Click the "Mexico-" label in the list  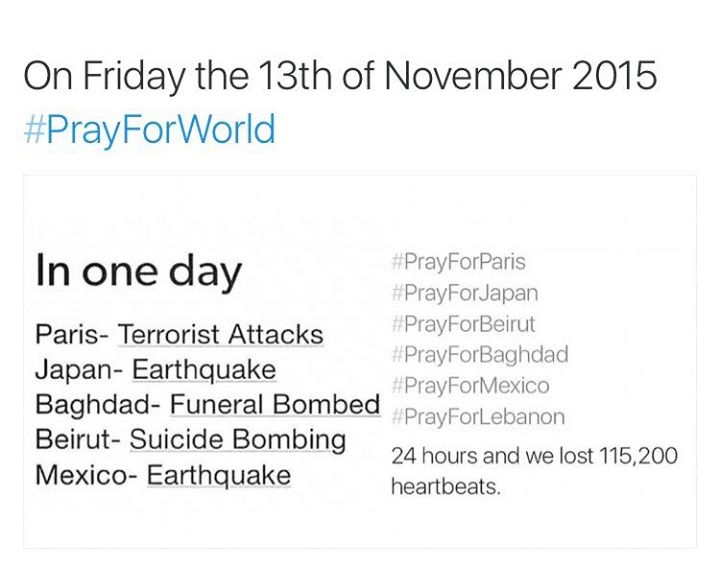click(x=86, y=475)
